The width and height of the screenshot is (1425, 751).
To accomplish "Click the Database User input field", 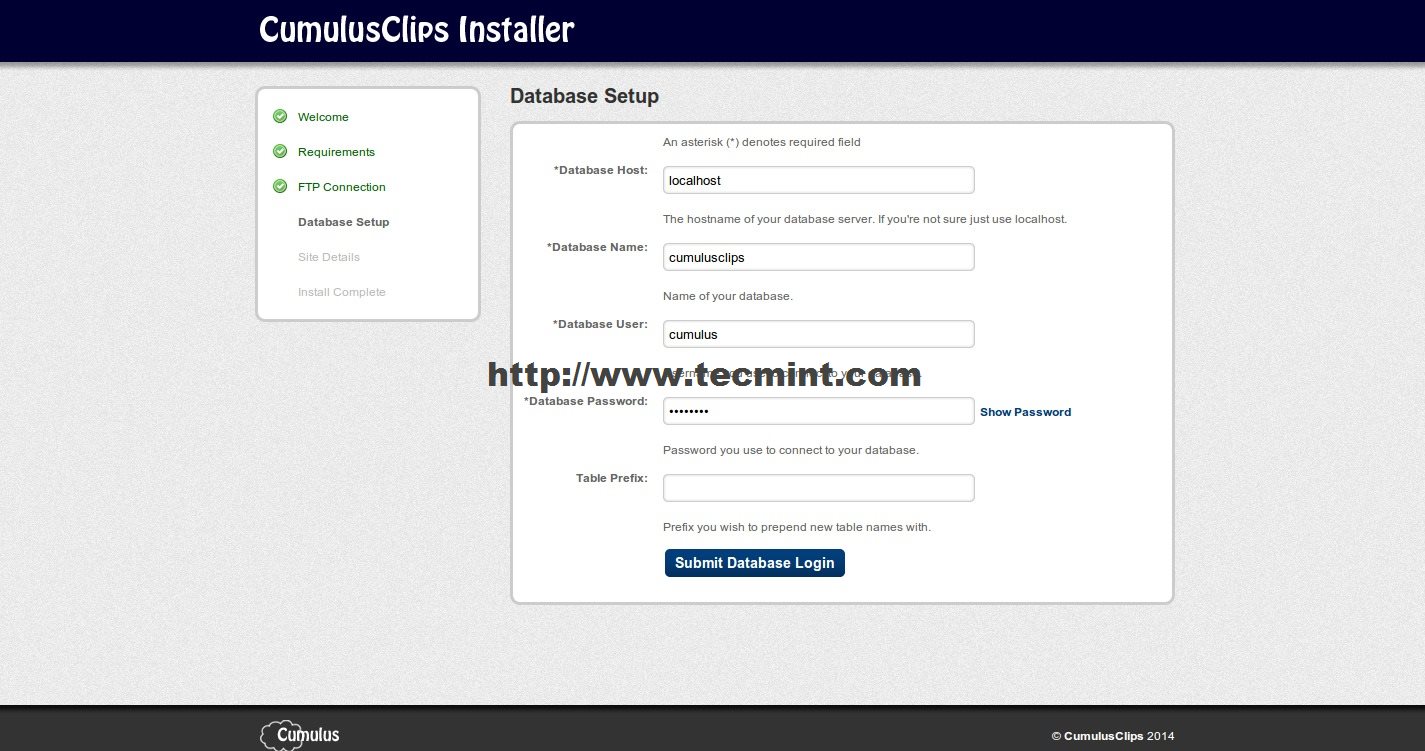I will pyautogui.click(x=818, y=334).
